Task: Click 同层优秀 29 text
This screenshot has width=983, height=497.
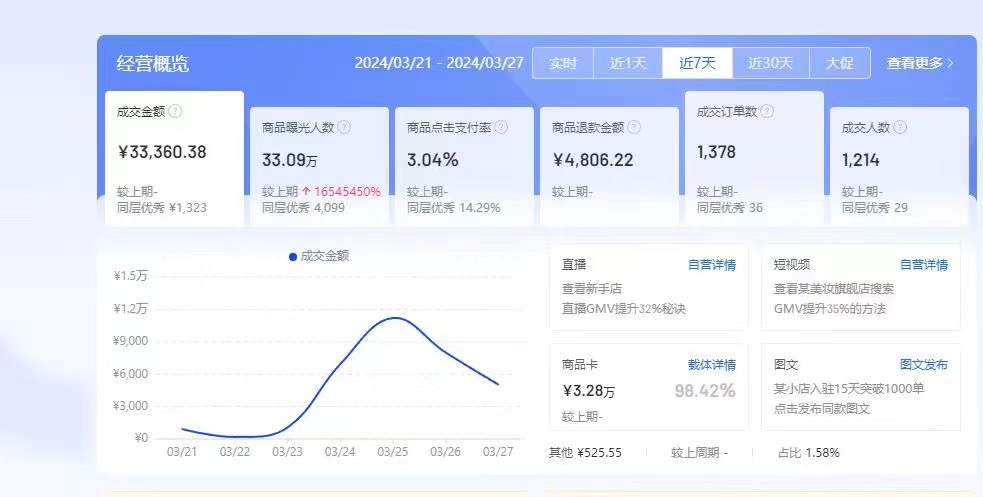Action: 875,208
